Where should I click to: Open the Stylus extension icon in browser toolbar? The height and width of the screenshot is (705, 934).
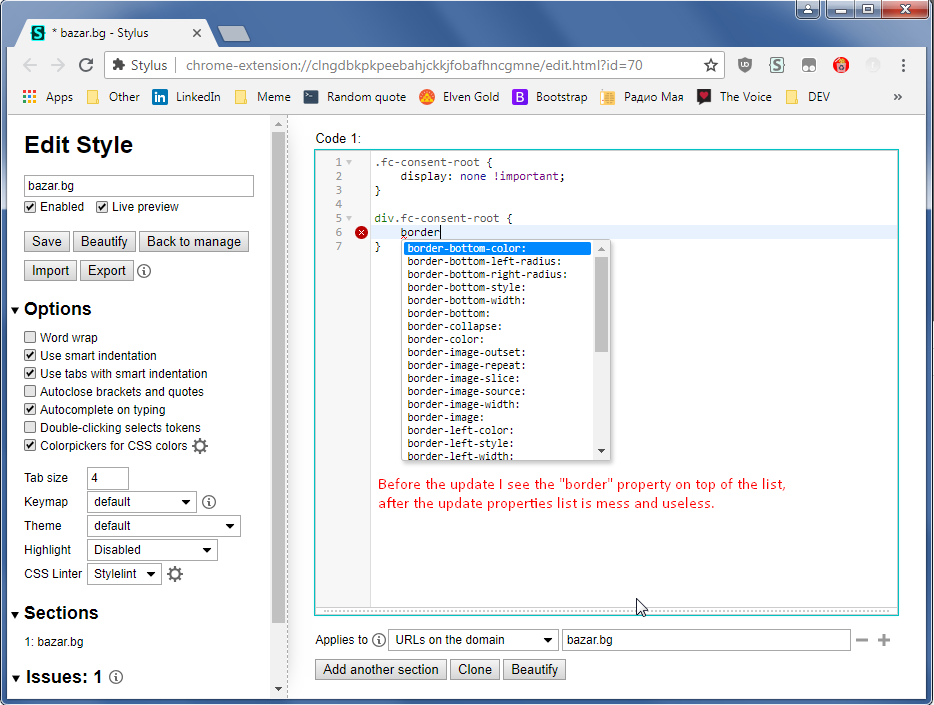point(777,64)
